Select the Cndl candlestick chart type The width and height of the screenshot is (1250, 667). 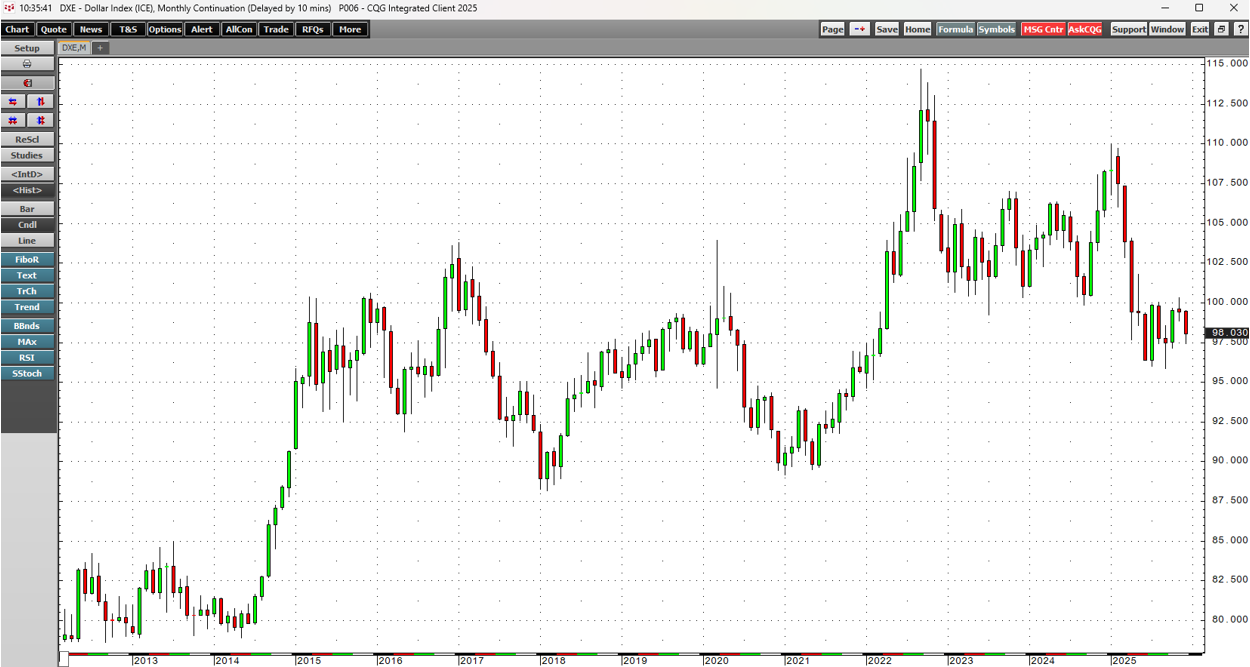27,225
